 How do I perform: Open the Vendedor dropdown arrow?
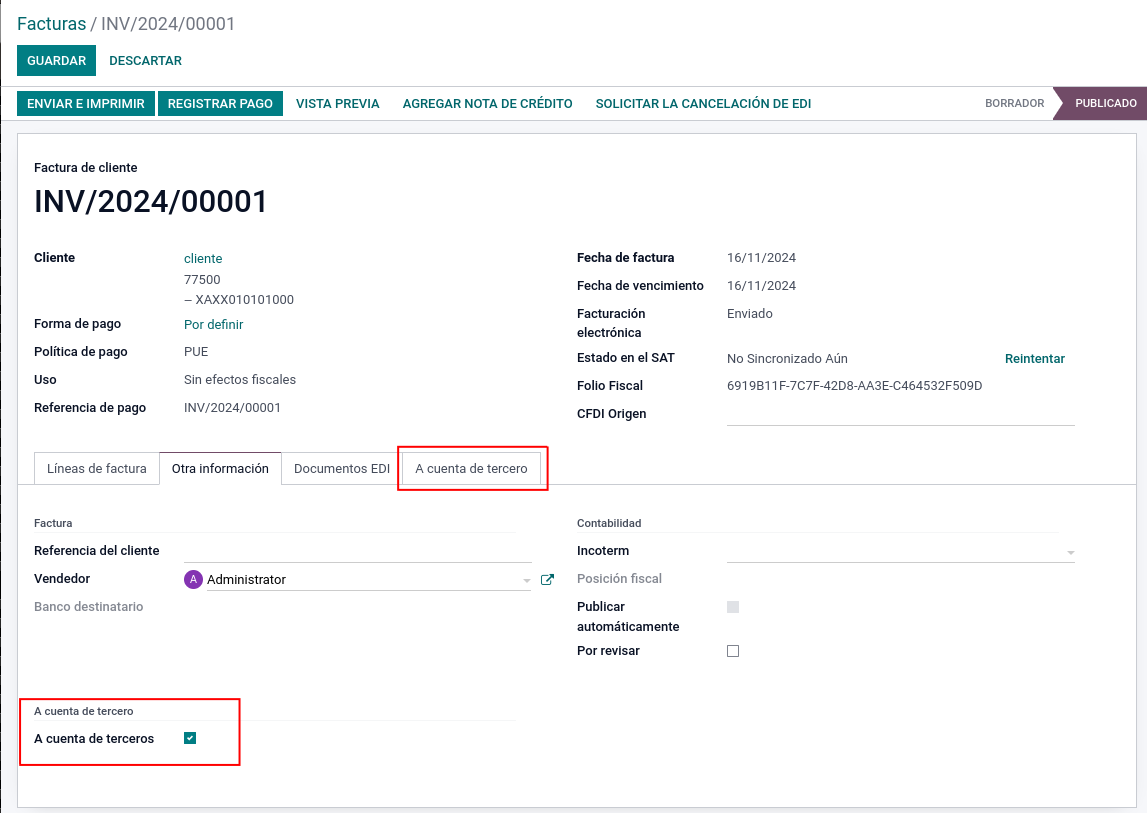[526, 580]
